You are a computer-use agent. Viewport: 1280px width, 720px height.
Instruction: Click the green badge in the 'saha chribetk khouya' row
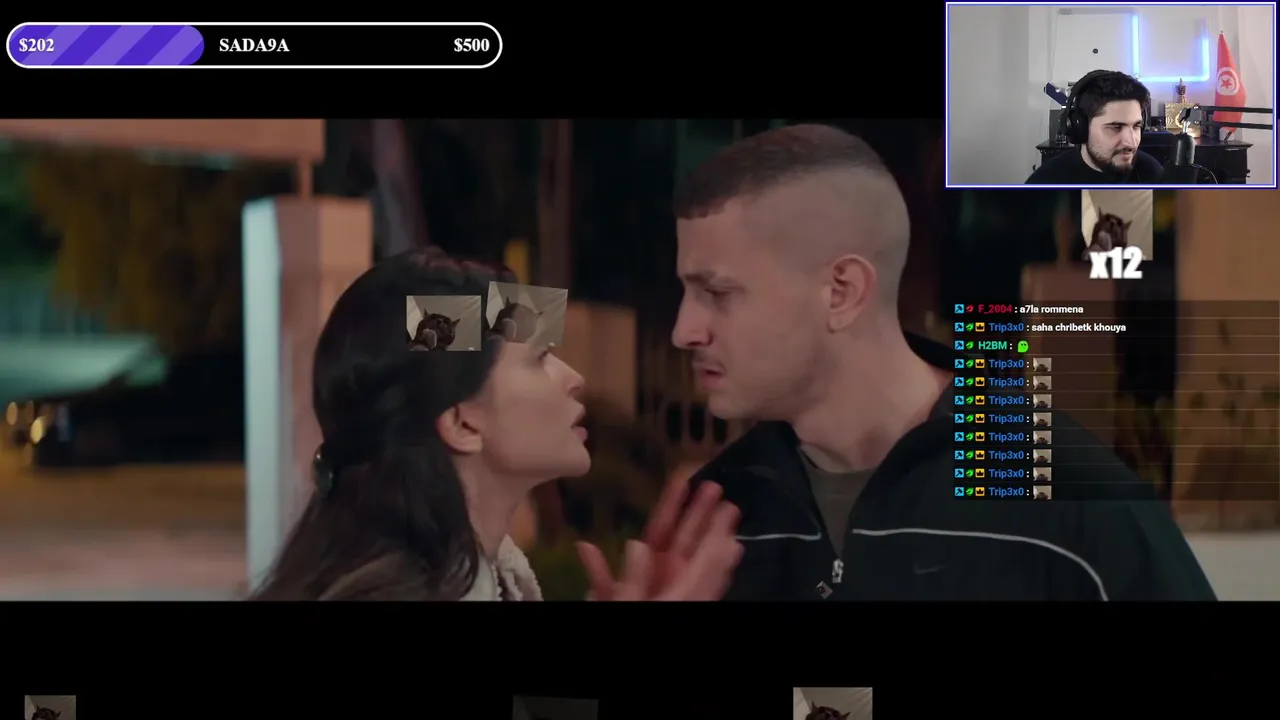tap(970, 327)
